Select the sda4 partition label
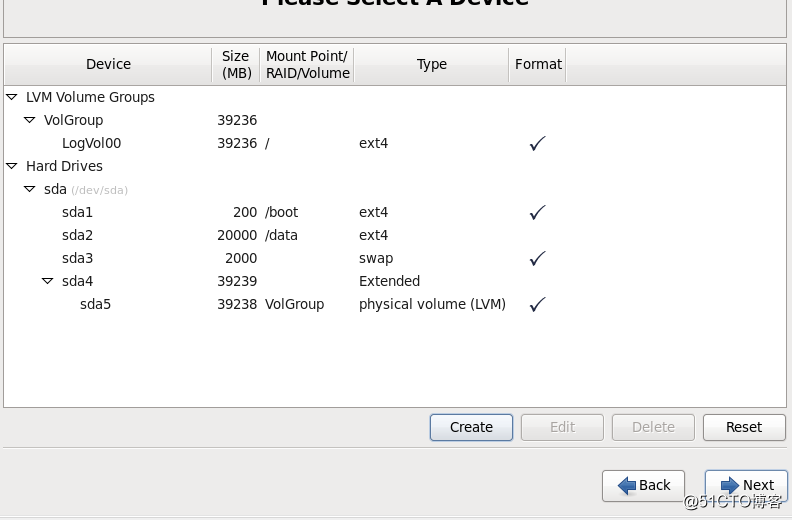Screen dimensions: 792x520 (77, 281)
